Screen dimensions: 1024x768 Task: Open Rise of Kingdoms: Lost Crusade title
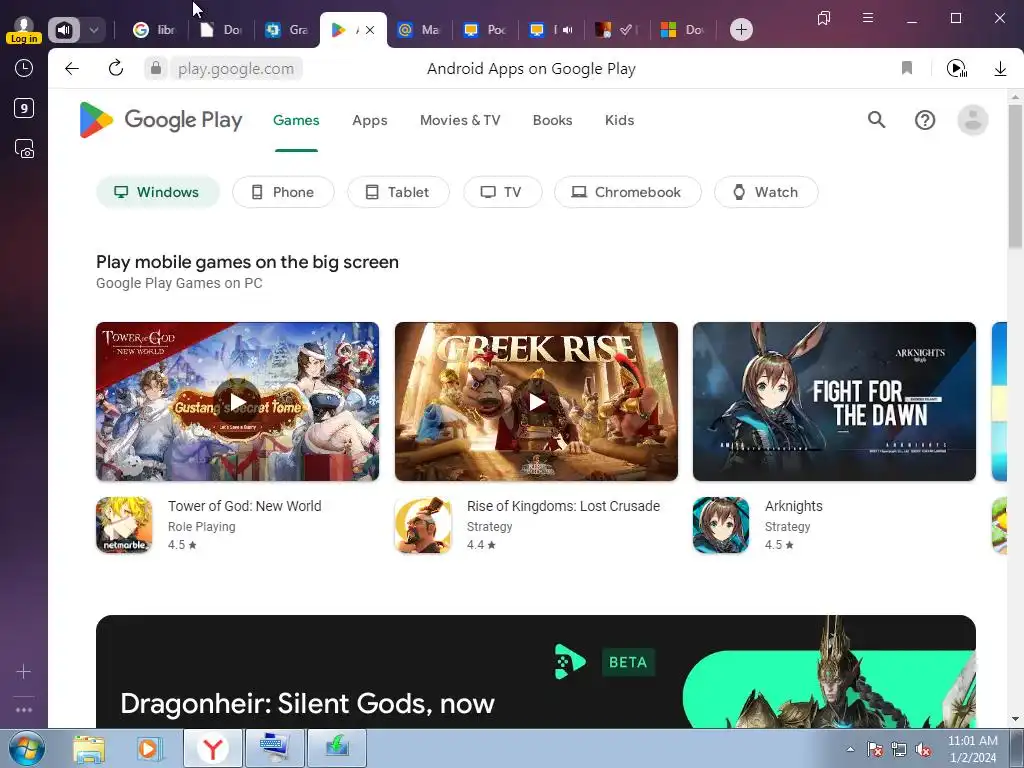click(564, 506)
